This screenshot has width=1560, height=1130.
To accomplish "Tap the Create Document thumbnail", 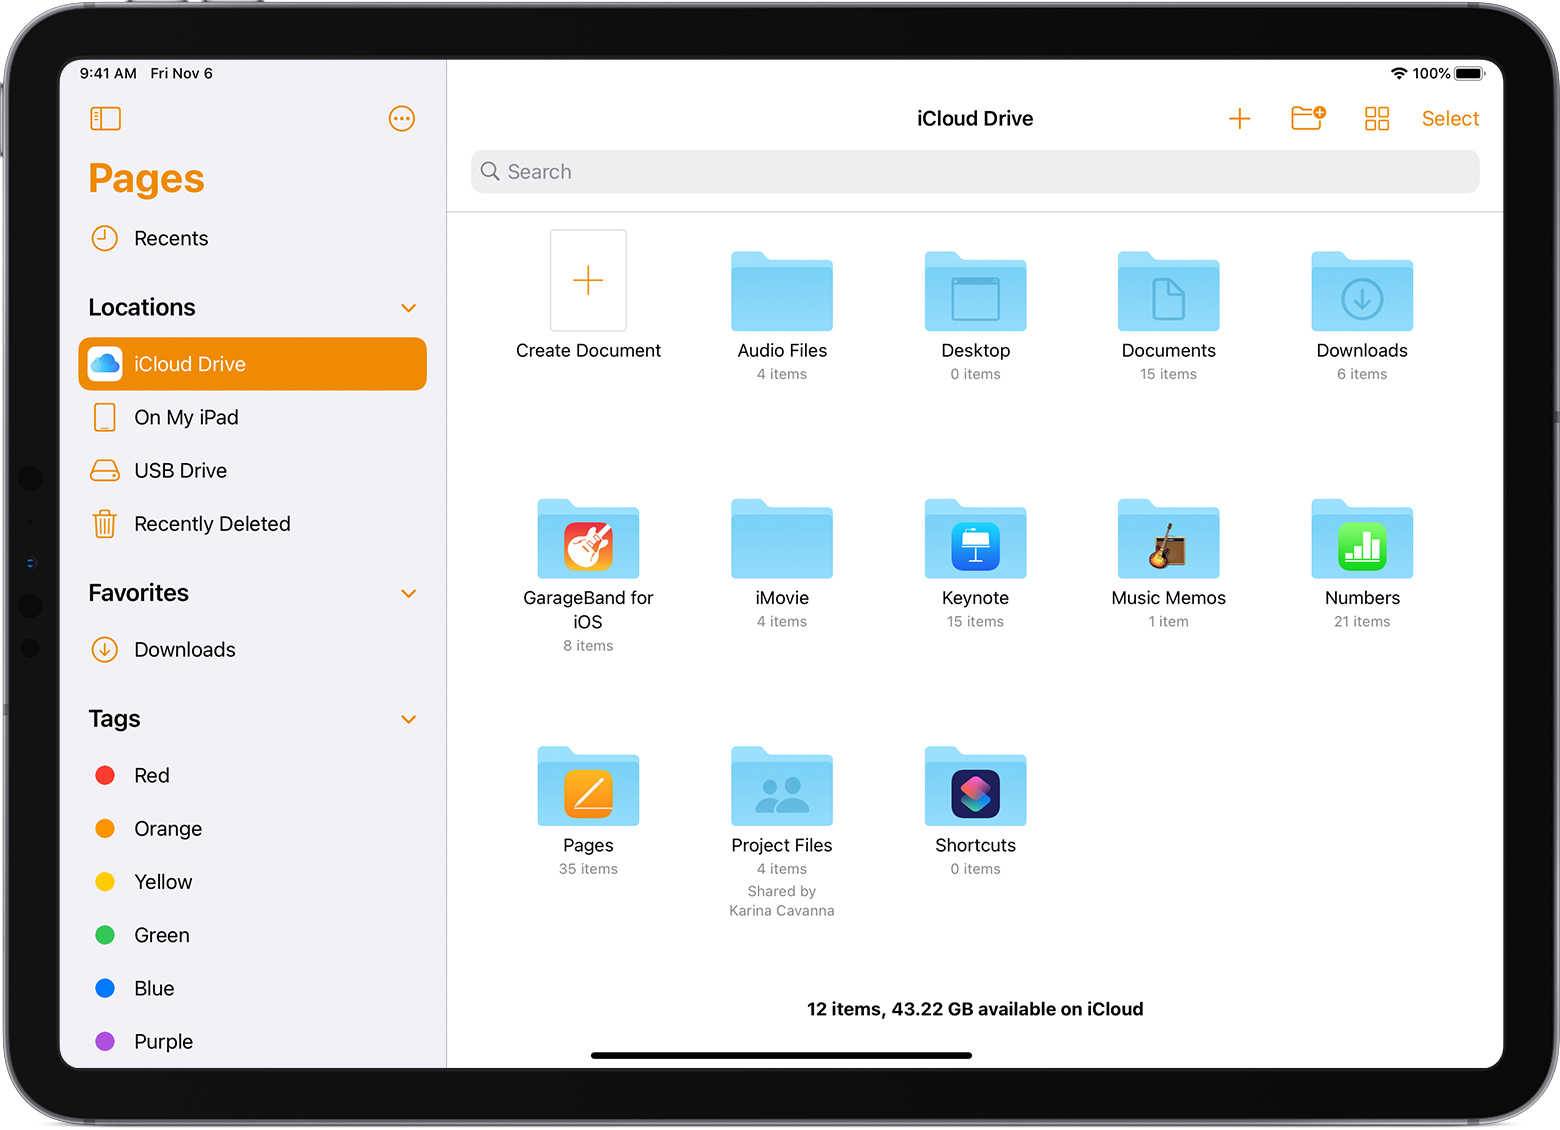I will (588, 281).
